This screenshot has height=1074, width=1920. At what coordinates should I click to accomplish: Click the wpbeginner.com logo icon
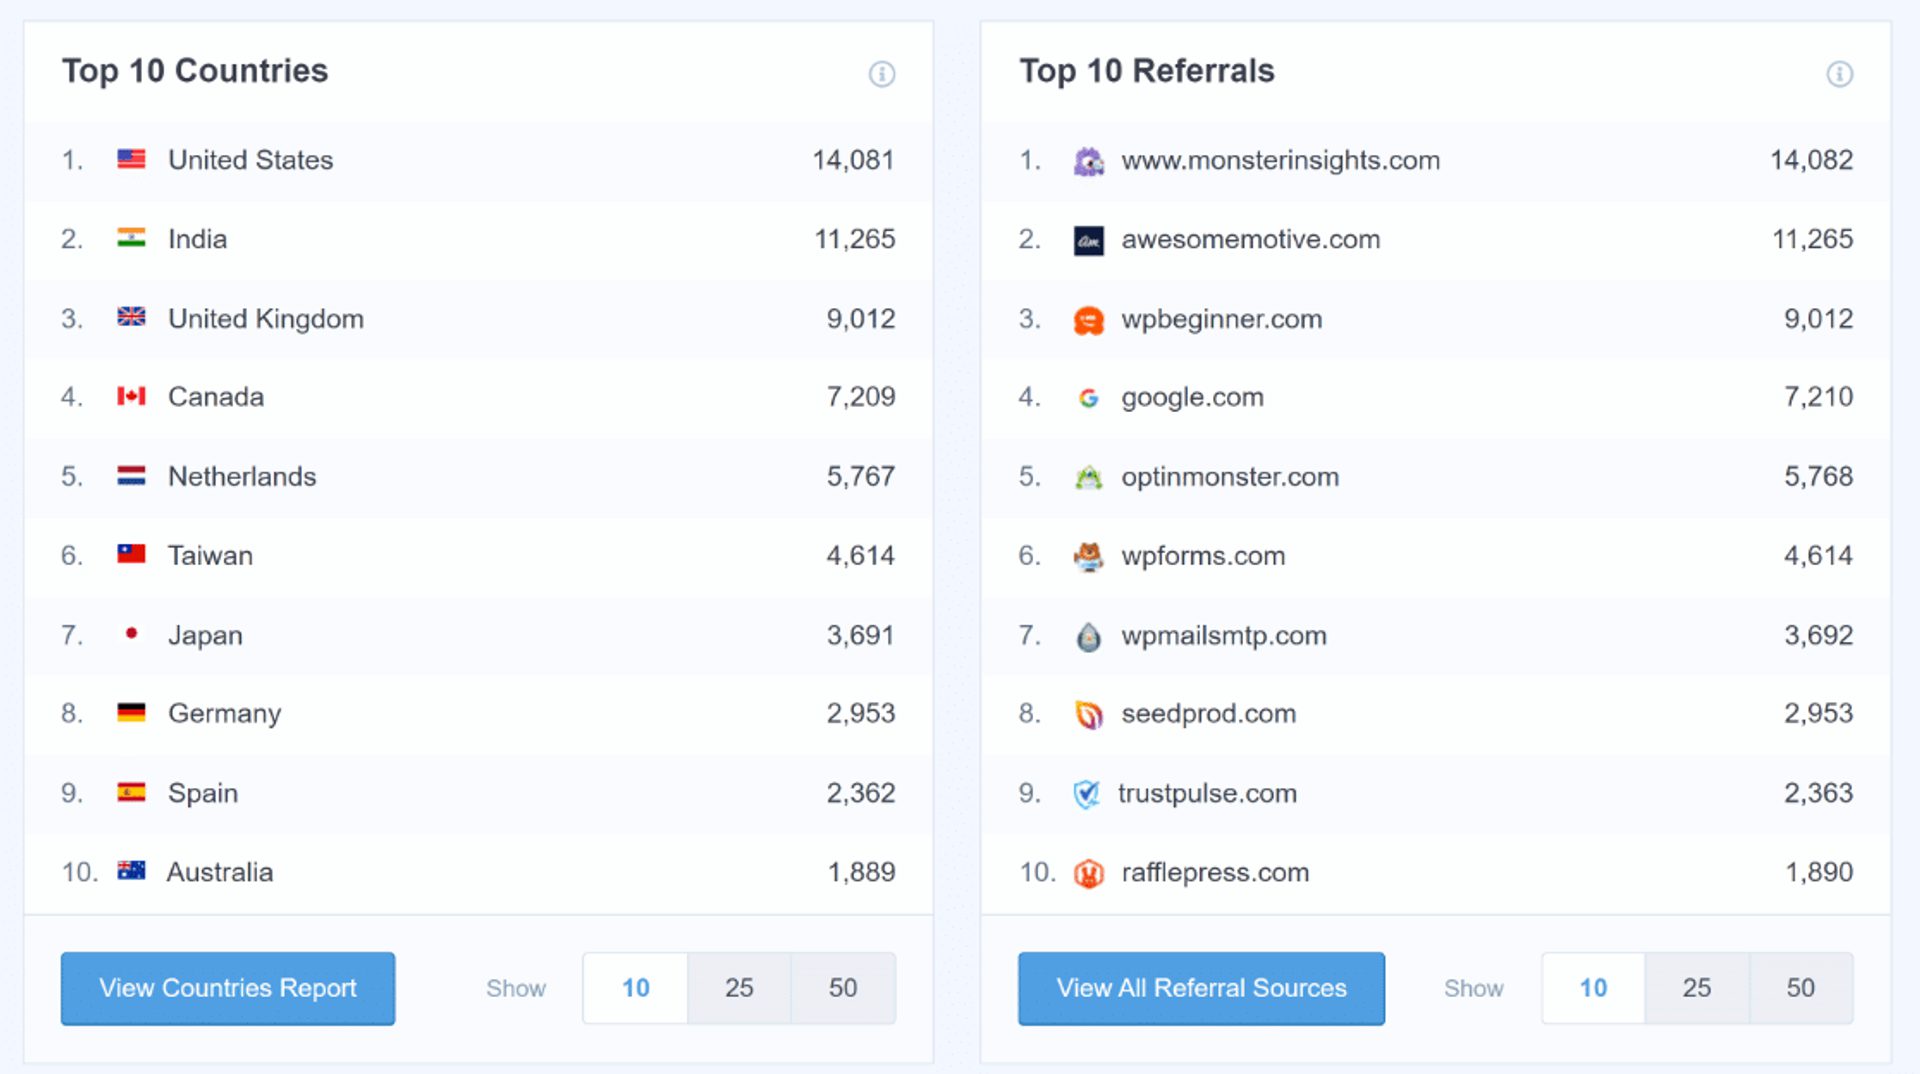[x=1089, y=318]
